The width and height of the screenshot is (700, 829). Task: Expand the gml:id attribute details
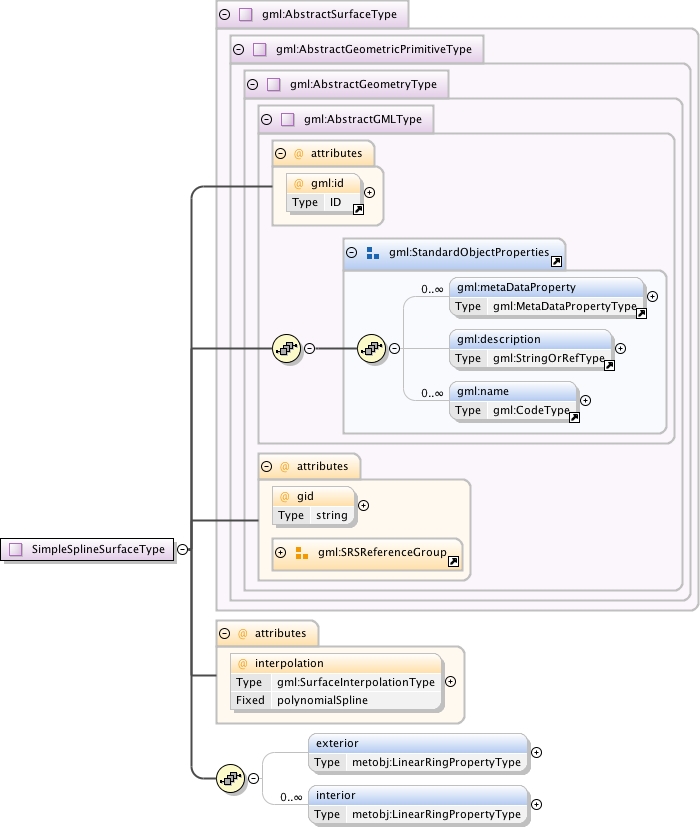coord(370,192)
